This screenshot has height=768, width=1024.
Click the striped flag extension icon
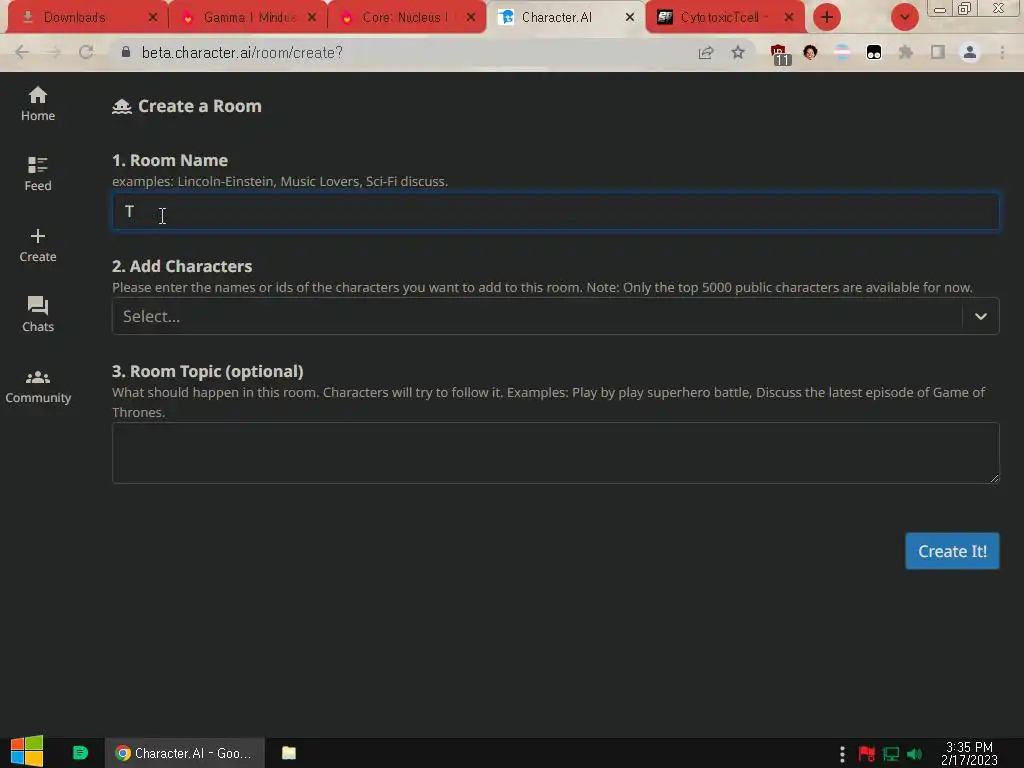tap(842, 52)
